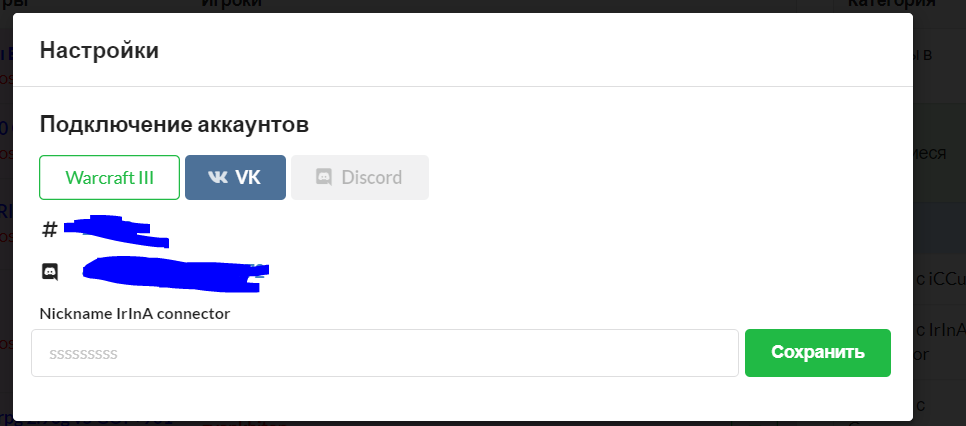
Task: Click the Discord logo in the Discord button
Action: coord(324,178)
